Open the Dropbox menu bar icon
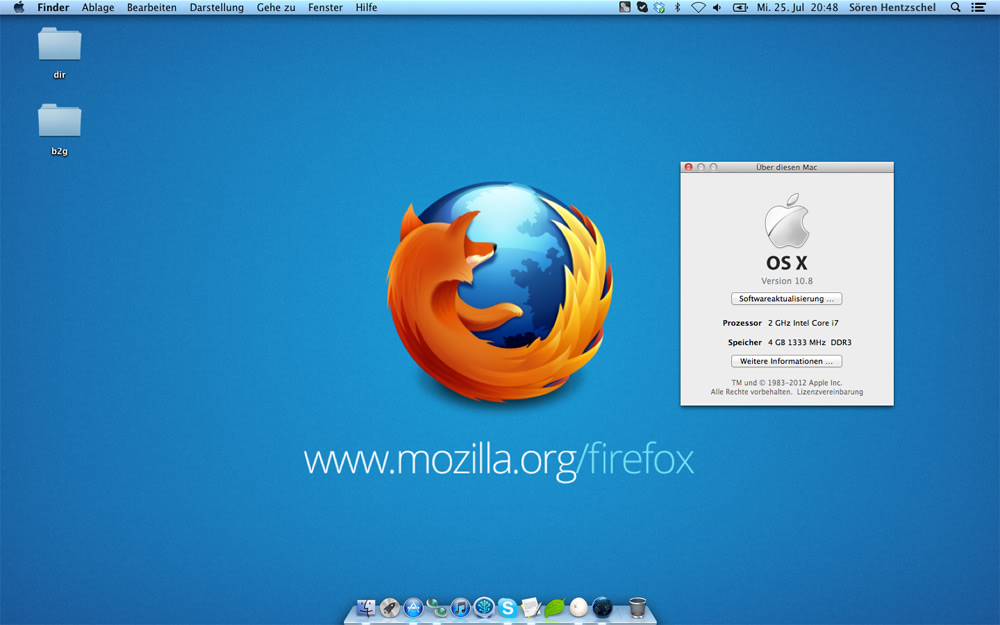Image resolution: width=1000 pixels, height=625 pixels. pos(659,8)
